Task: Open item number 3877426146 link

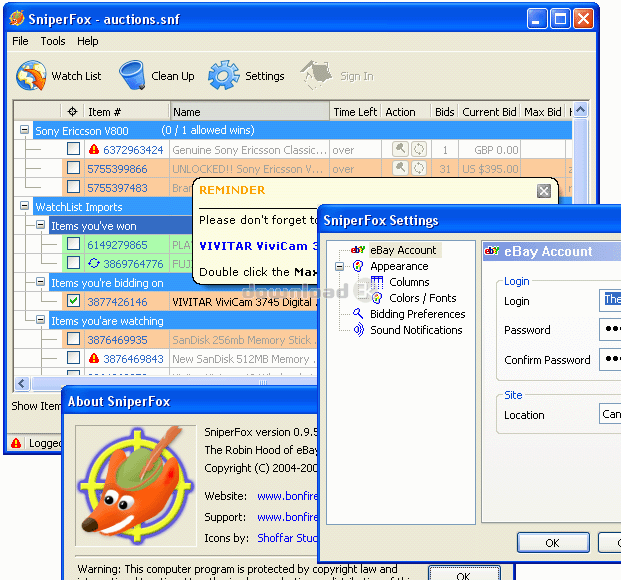Action: pos(117,302)
